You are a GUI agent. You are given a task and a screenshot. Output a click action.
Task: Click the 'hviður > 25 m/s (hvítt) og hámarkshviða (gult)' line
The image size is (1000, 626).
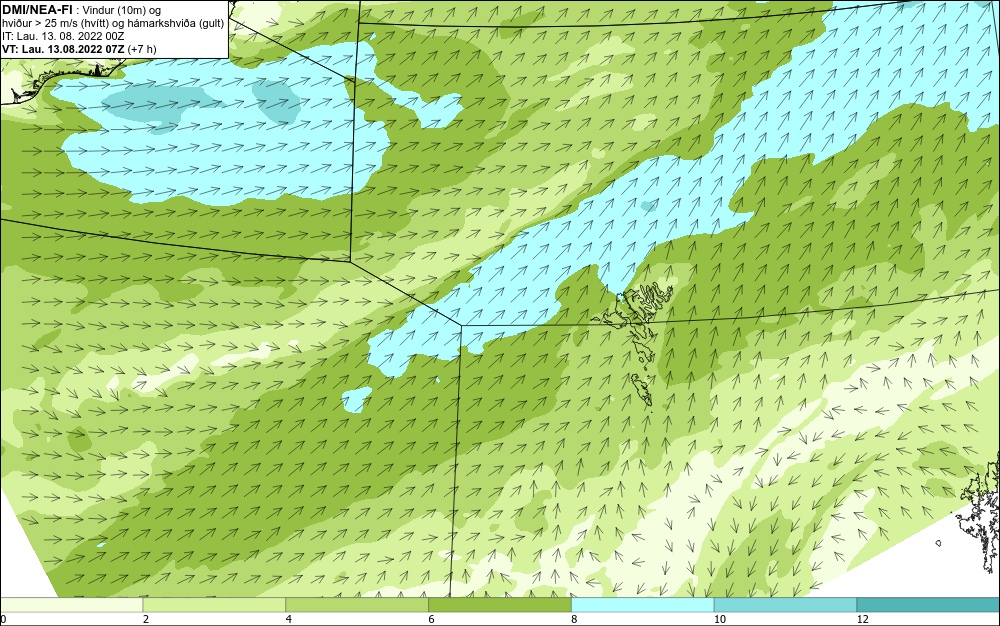click(x=113, y=23)
